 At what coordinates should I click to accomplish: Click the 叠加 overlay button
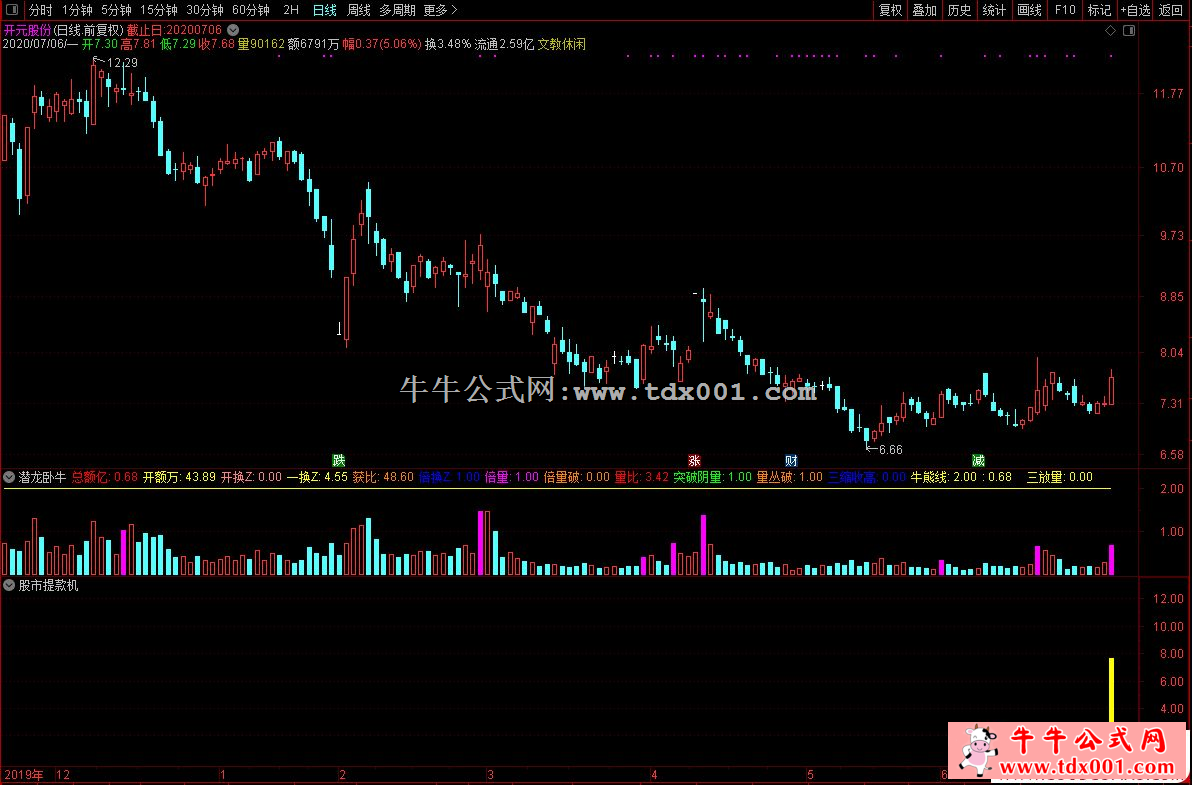point(924,10)
